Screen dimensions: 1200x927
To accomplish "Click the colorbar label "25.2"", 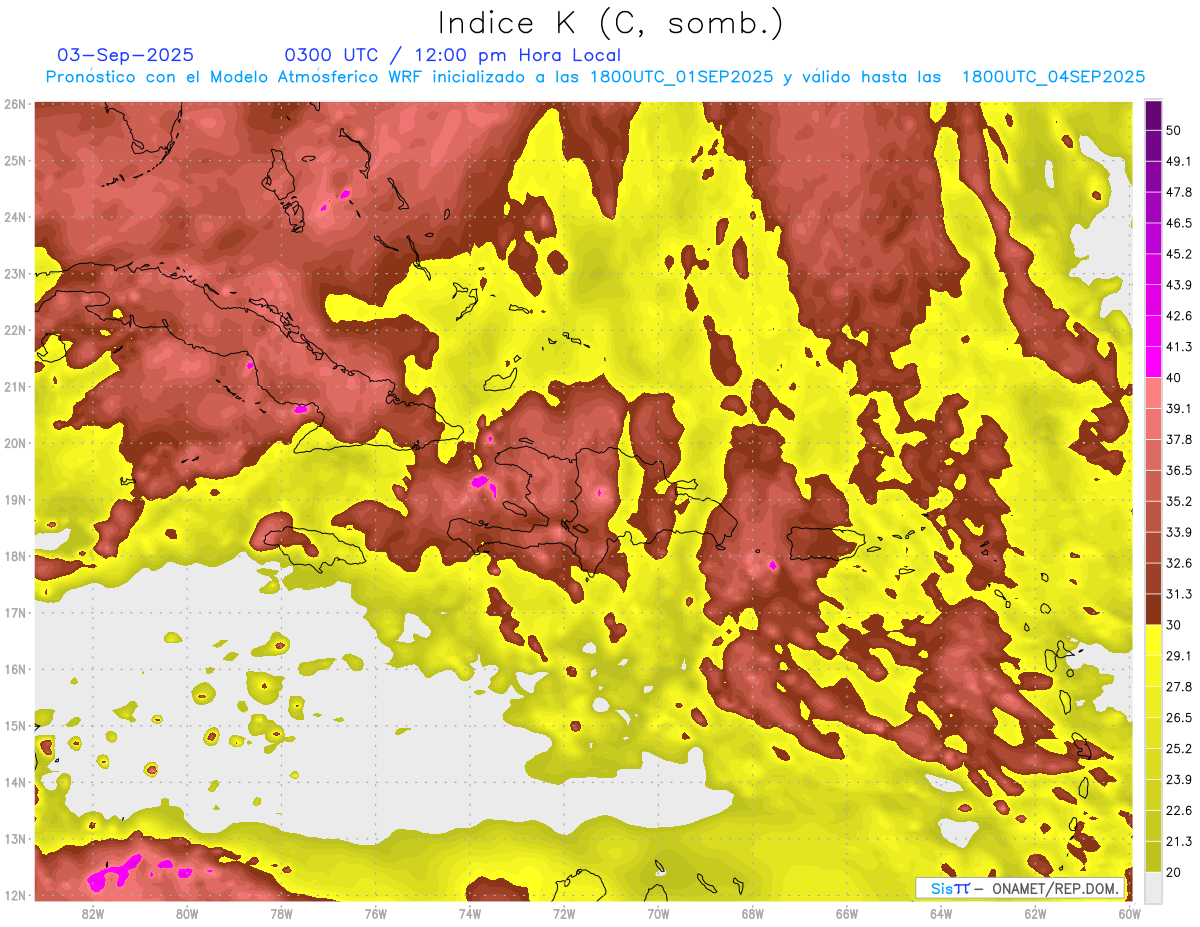I will pyautogui.click(x=1179, y=748).
